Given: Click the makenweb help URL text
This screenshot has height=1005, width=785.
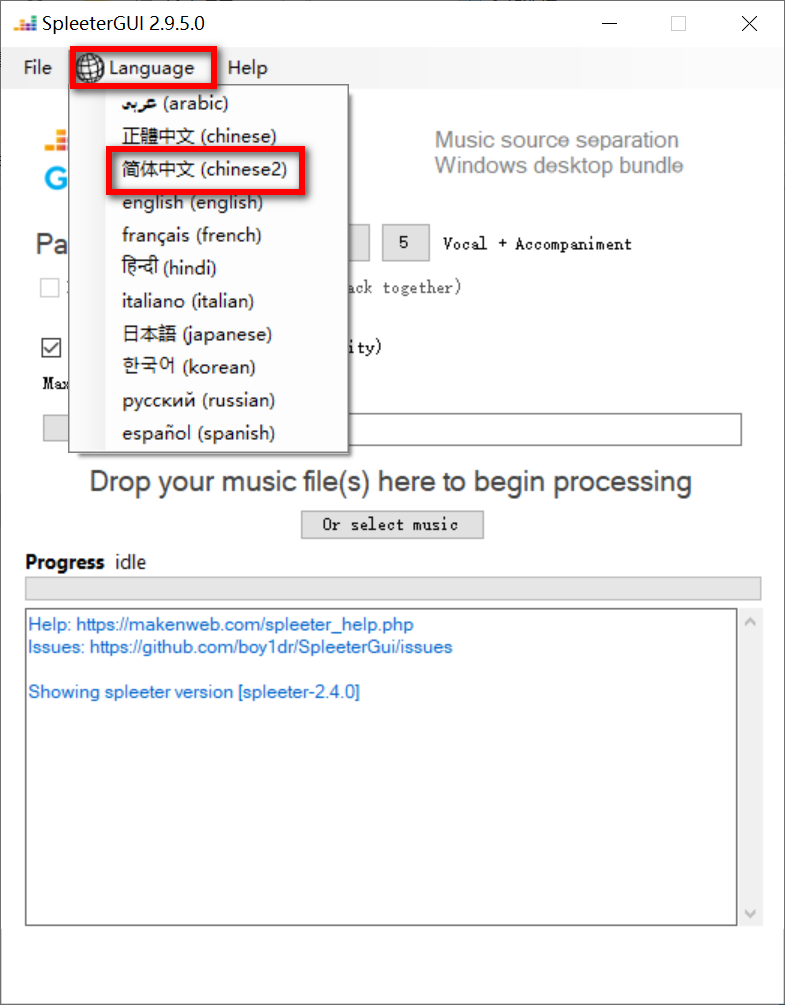Looking at the screenshot, I should click(x=245, y=624).
